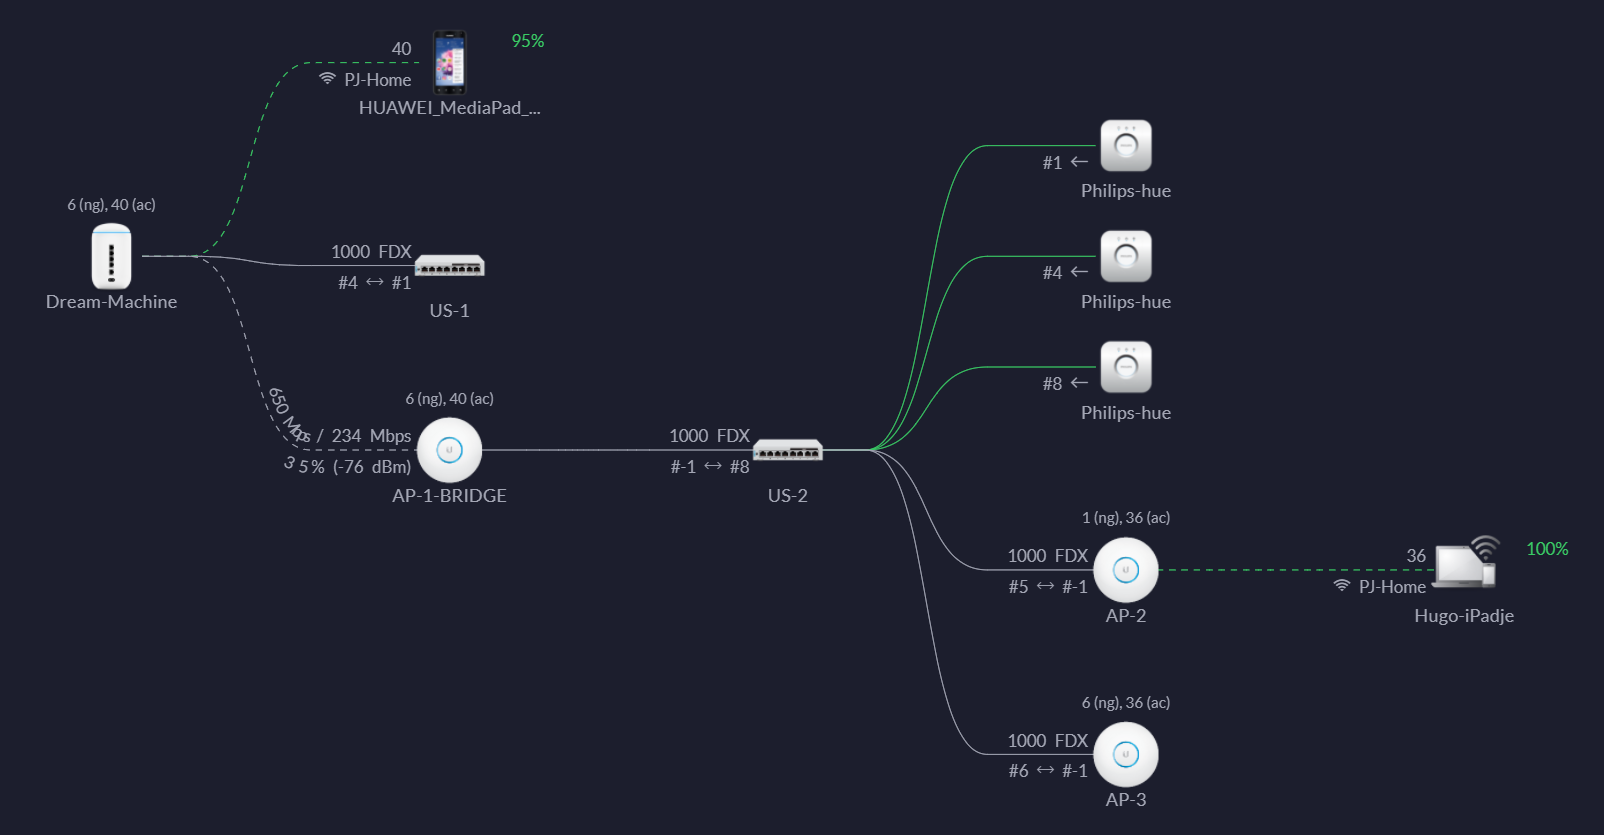This screenshot has width=1604, height=835.
Task: Click the WiFi icon beside HUAWEI's PJ-Home
Action: click(327, 79)
